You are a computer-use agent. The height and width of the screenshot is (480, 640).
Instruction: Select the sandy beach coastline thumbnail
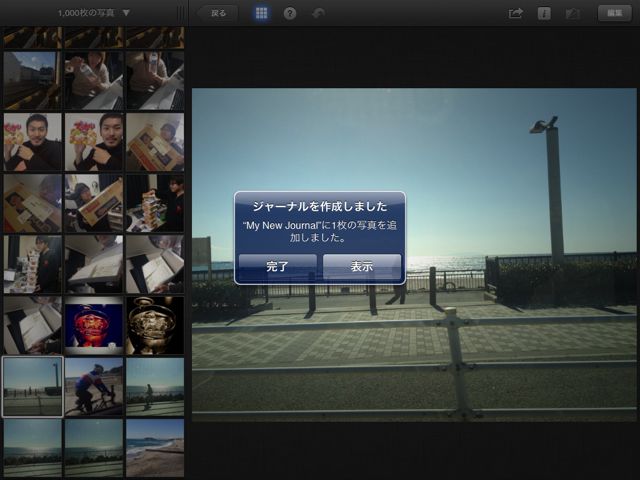tap(155, 448)
